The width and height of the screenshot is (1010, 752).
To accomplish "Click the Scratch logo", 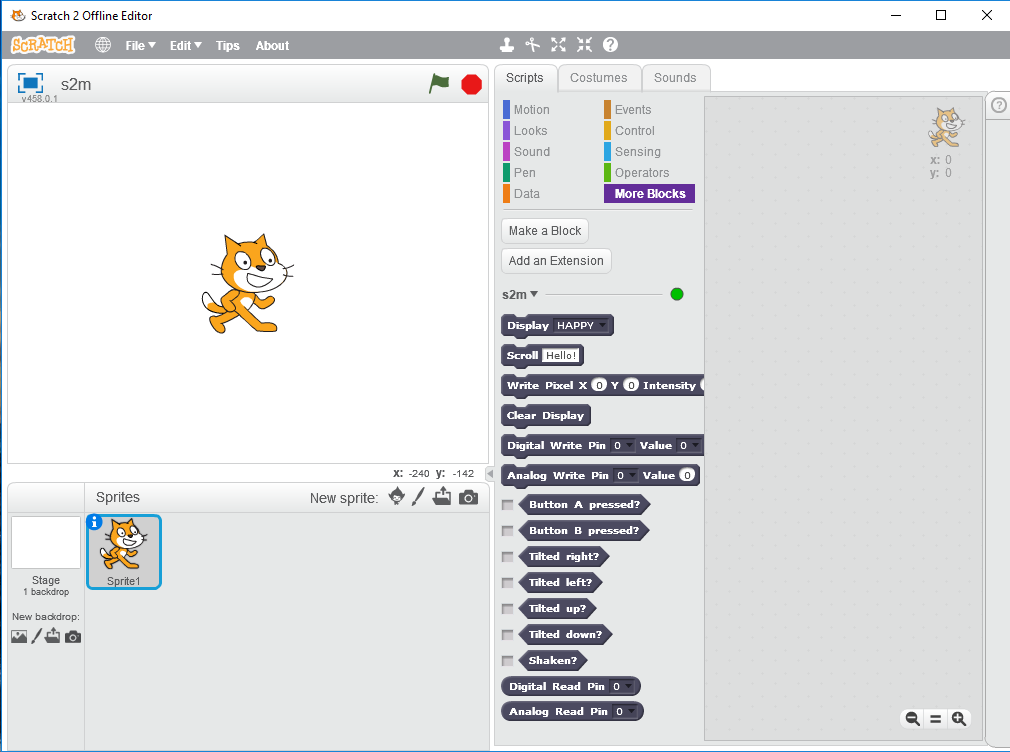I will [x=43, y=45].
